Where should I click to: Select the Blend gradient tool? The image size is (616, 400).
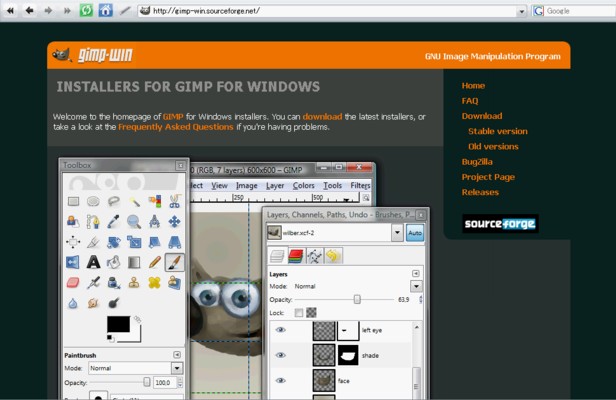[x=134, y=262]
